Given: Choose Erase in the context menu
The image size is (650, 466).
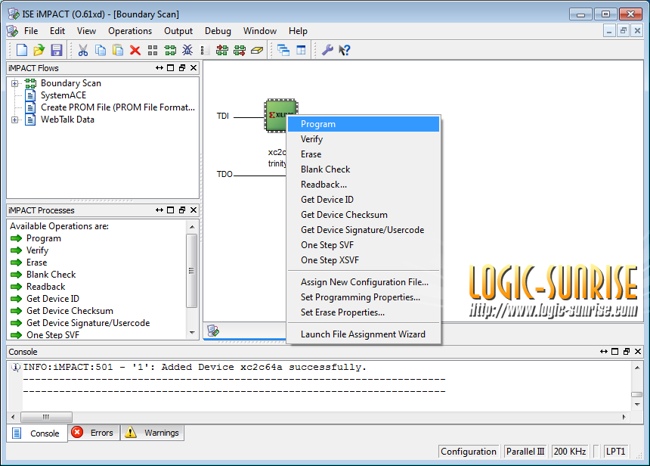Looking at the screenshot, I should [364, 154].
